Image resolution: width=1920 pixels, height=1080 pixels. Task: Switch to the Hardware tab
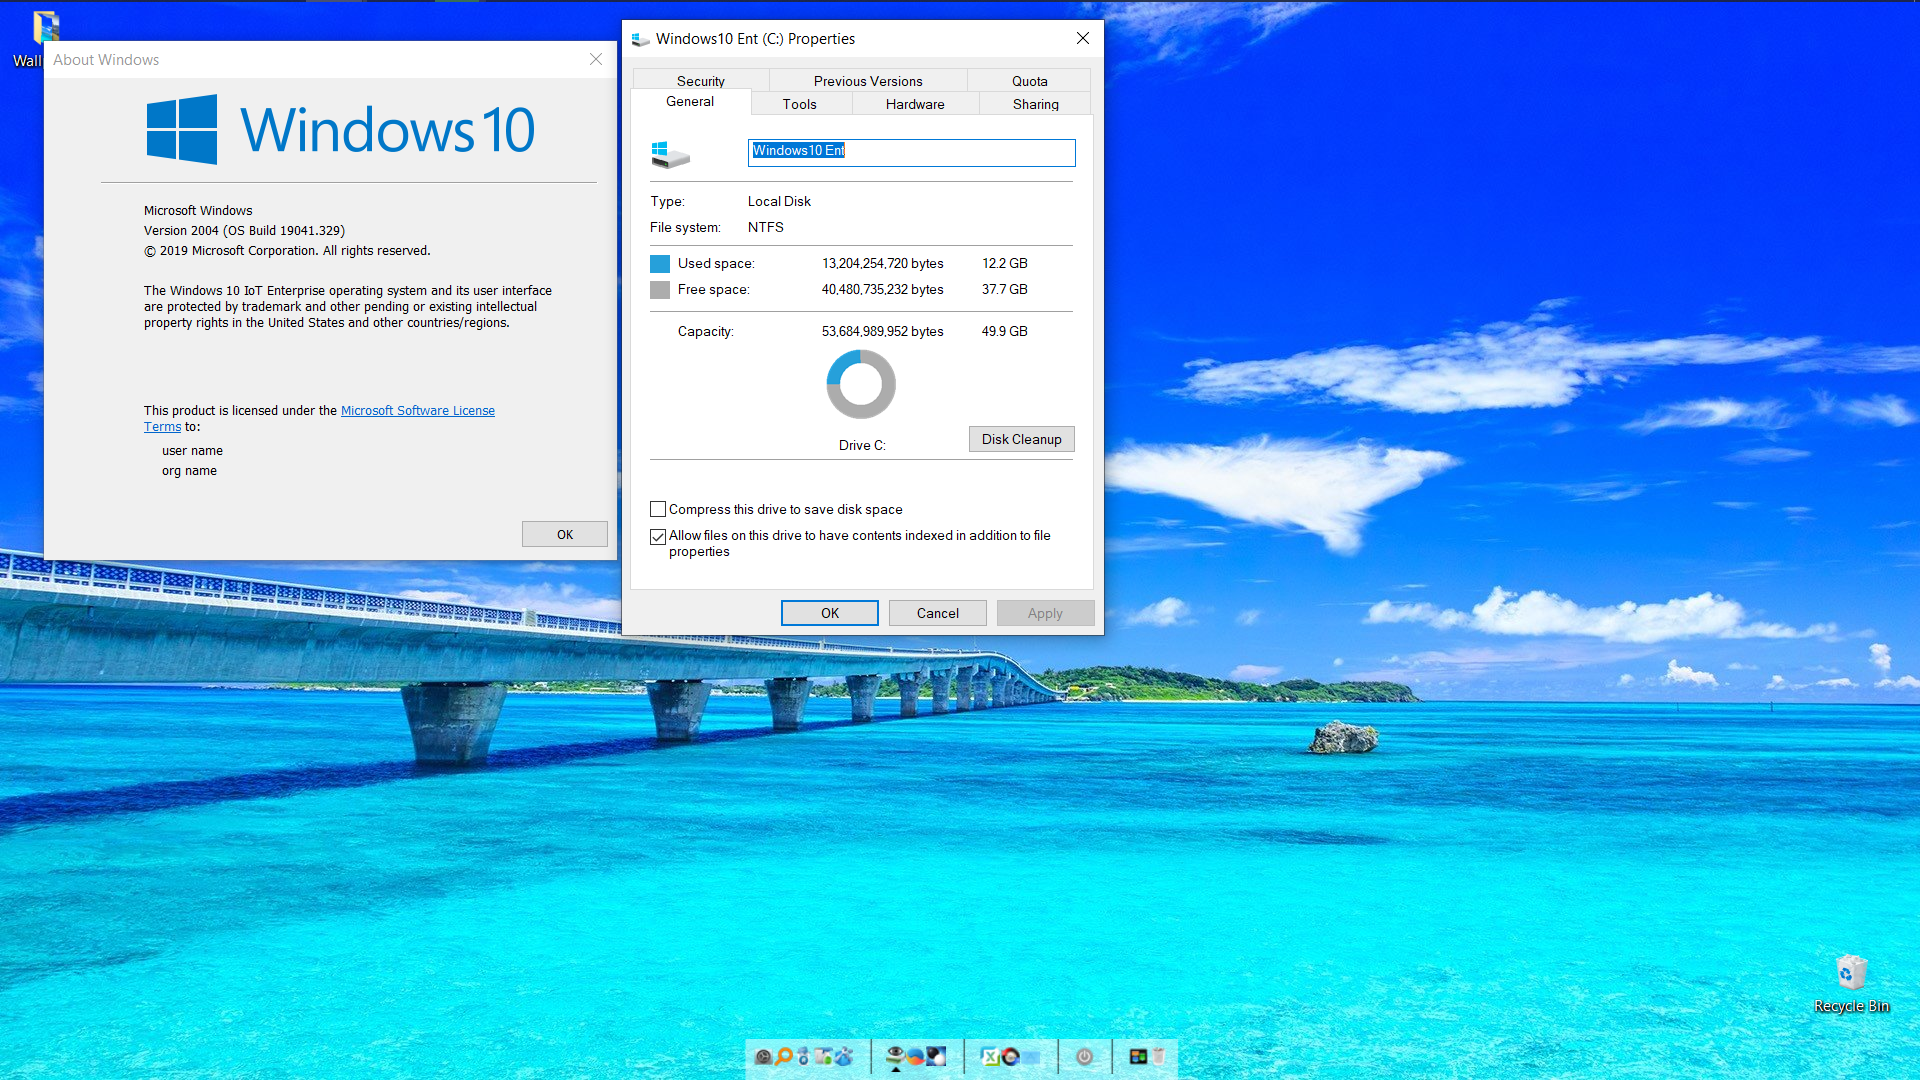tap(915, 104)
